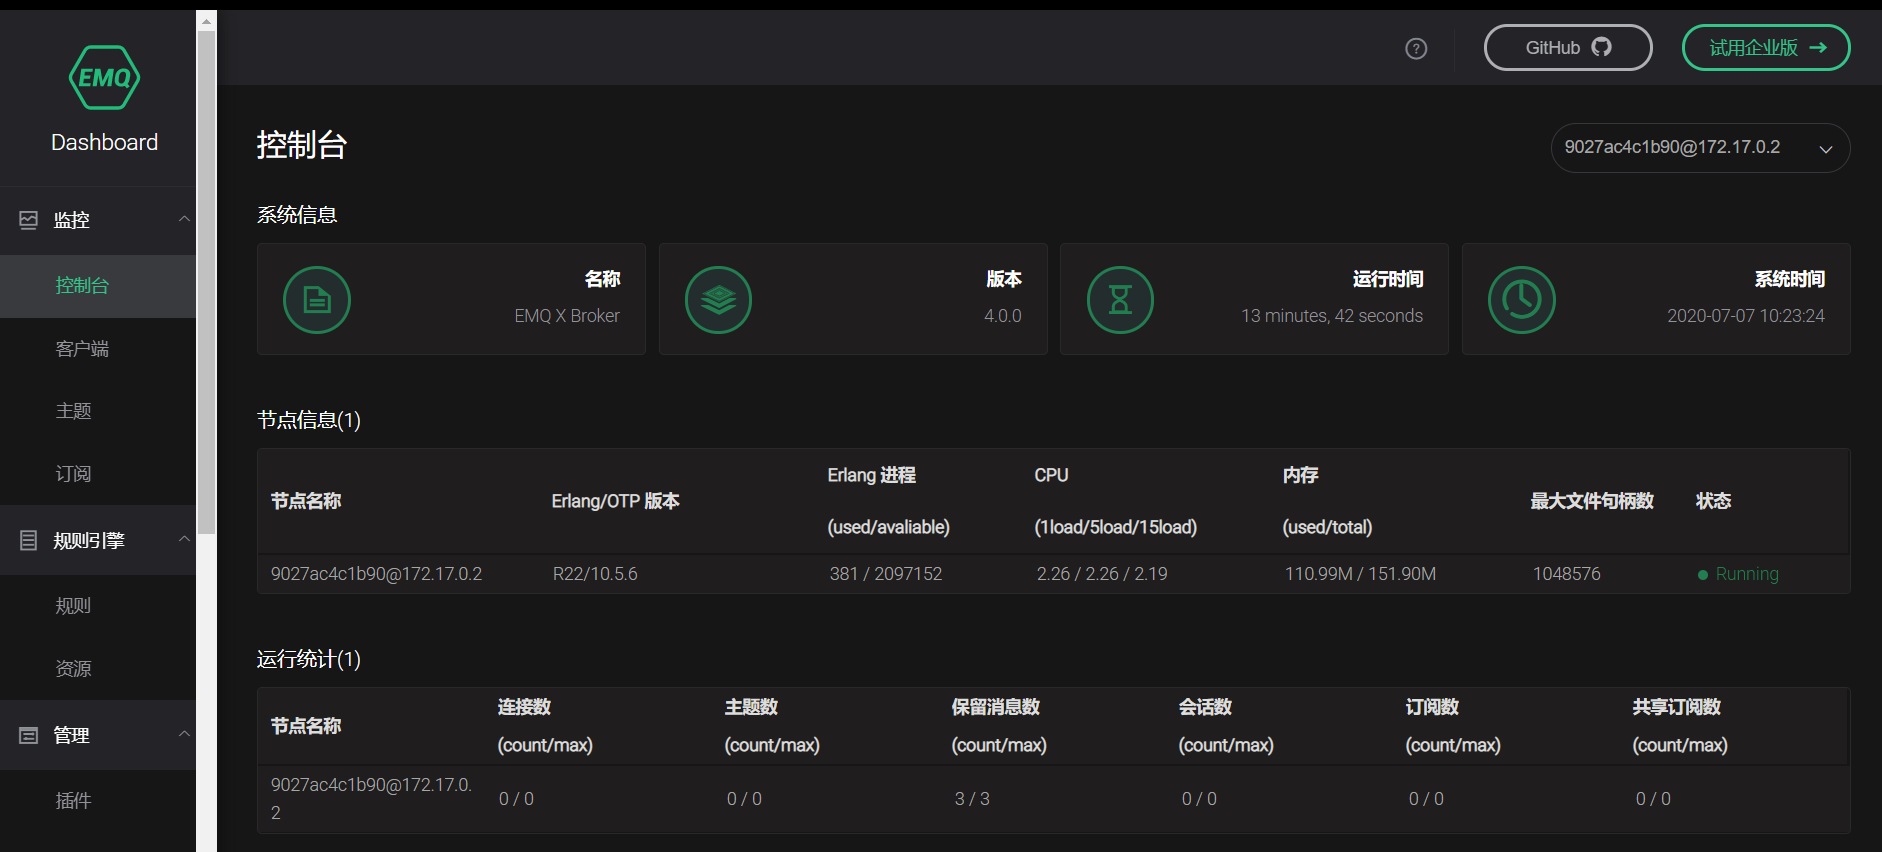Open the 客户端 sidebar page
Image resolution: width=1882 pixels, height=852 pixels.
98,349
